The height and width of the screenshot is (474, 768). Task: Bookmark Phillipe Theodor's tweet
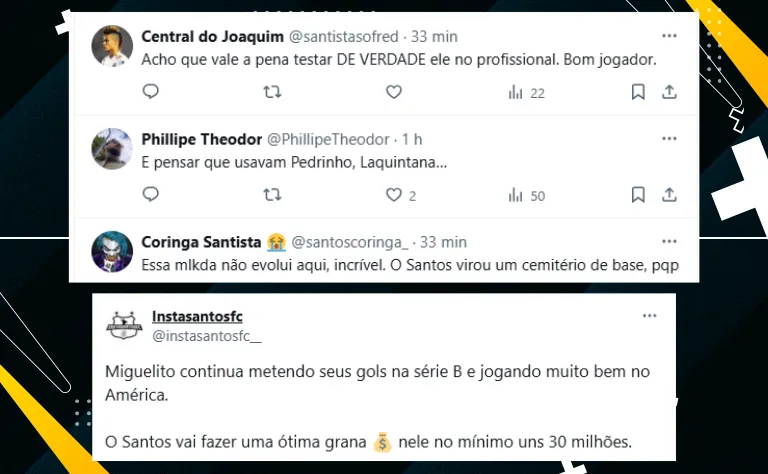tap(638, 195)
